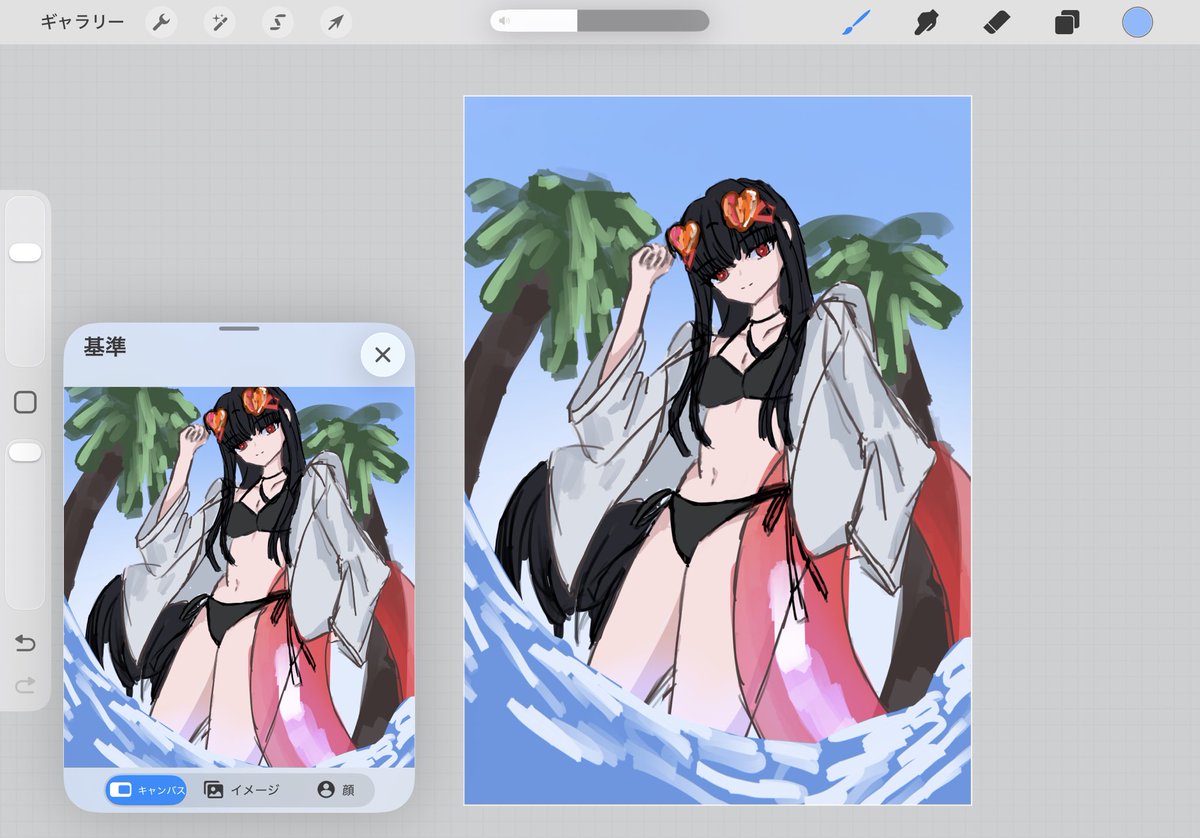Select the Brush tool
Viewport: 1200px width, 838px height.
click(855, 22)
